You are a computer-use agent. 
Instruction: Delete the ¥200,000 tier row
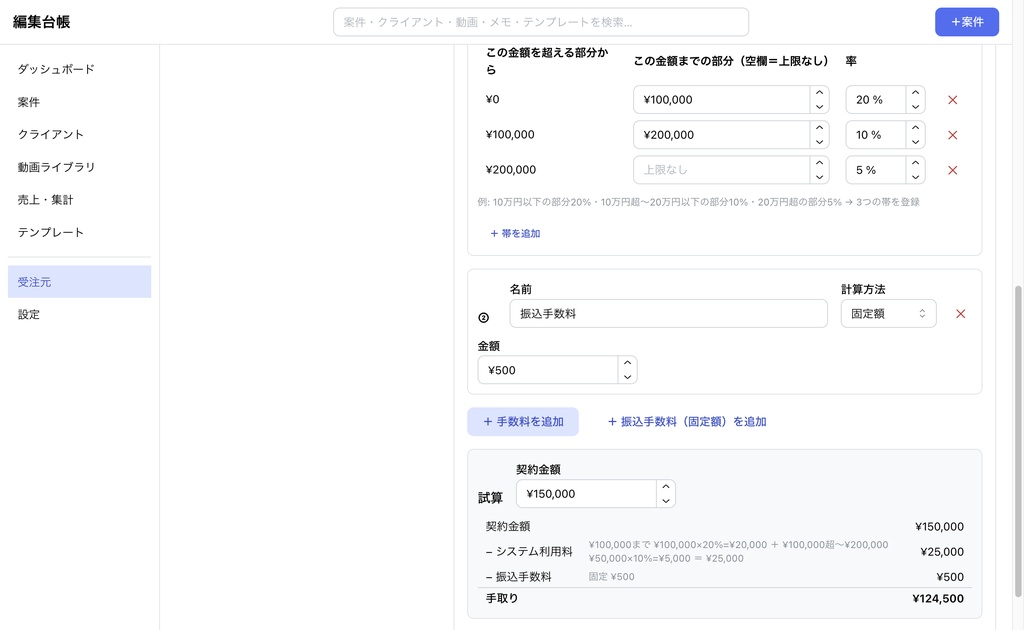click(x=952, y=170)
